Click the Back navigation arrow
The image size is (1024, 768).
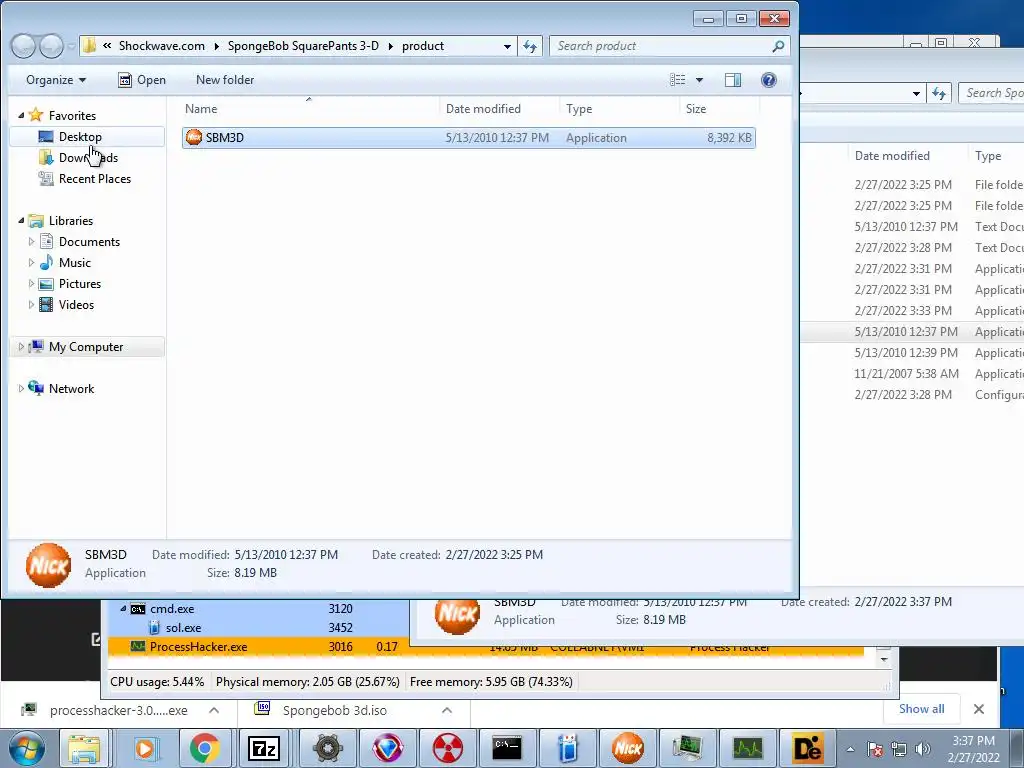click(24, 46)
